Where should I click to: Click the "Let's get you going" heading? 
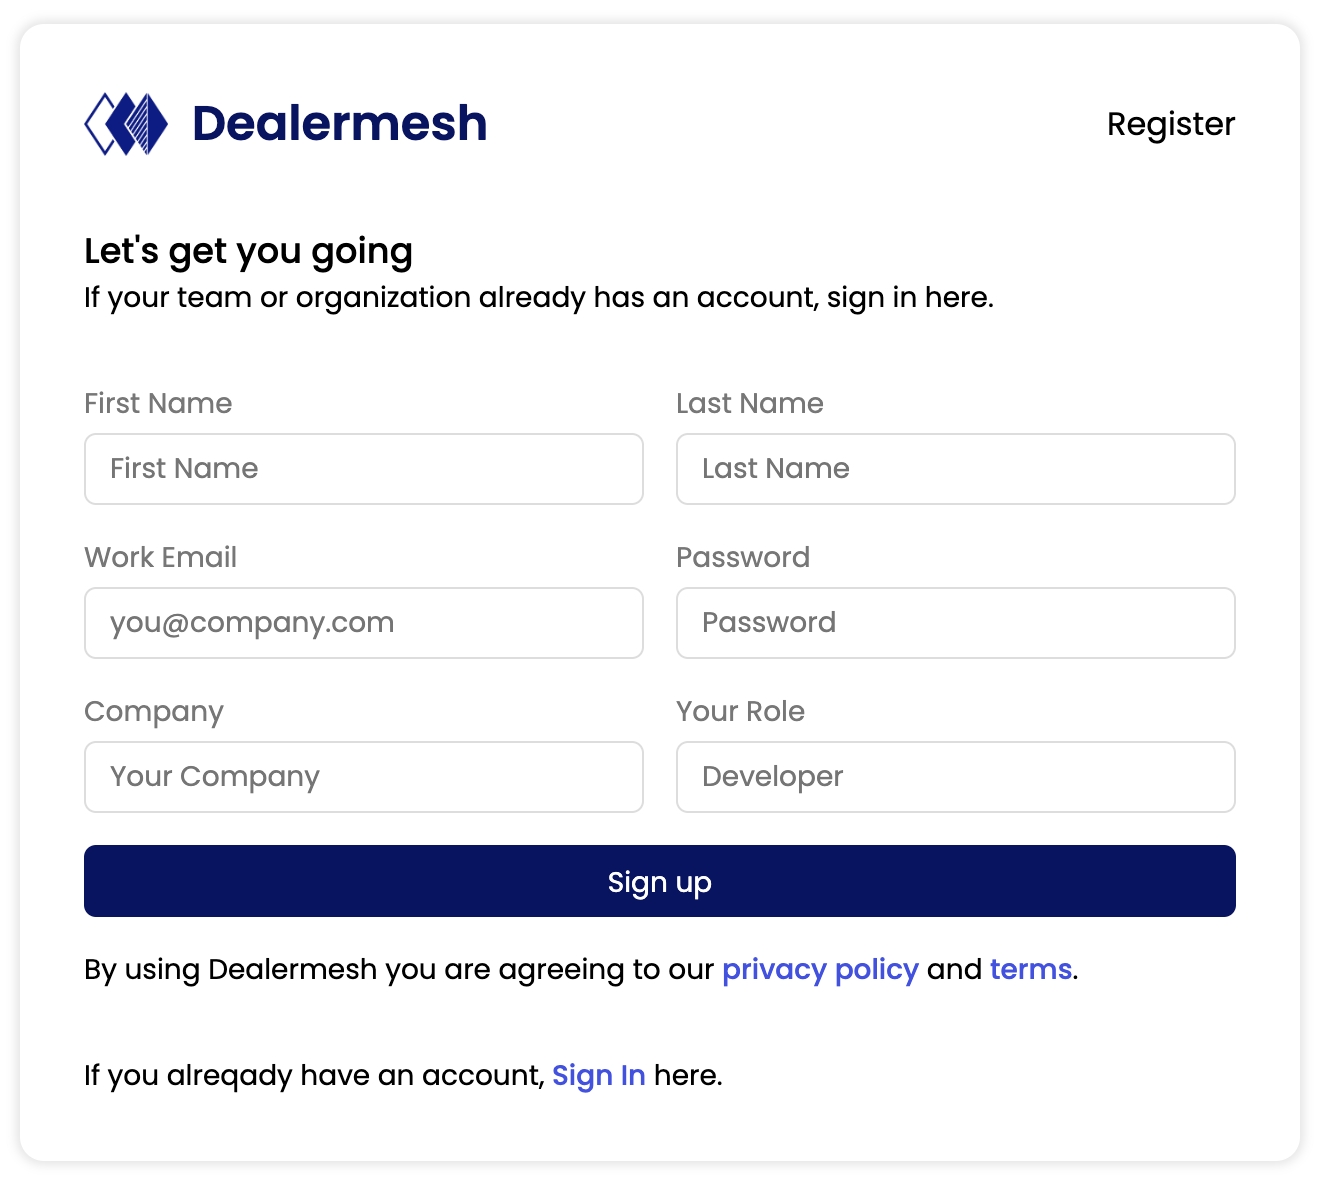pos(248,251)
